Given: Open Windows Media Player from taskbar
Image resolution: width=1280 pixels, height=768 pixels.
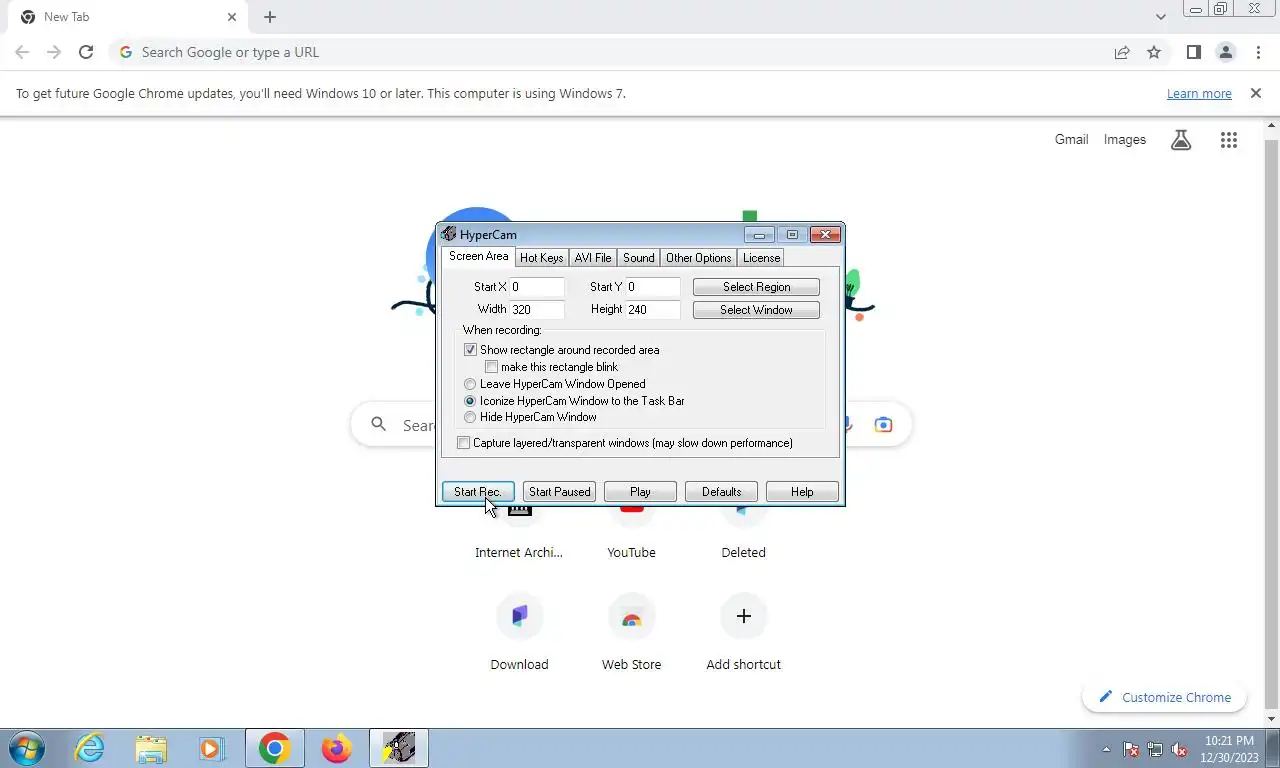Looking at the screenshot, I should (x=212, y=748).
